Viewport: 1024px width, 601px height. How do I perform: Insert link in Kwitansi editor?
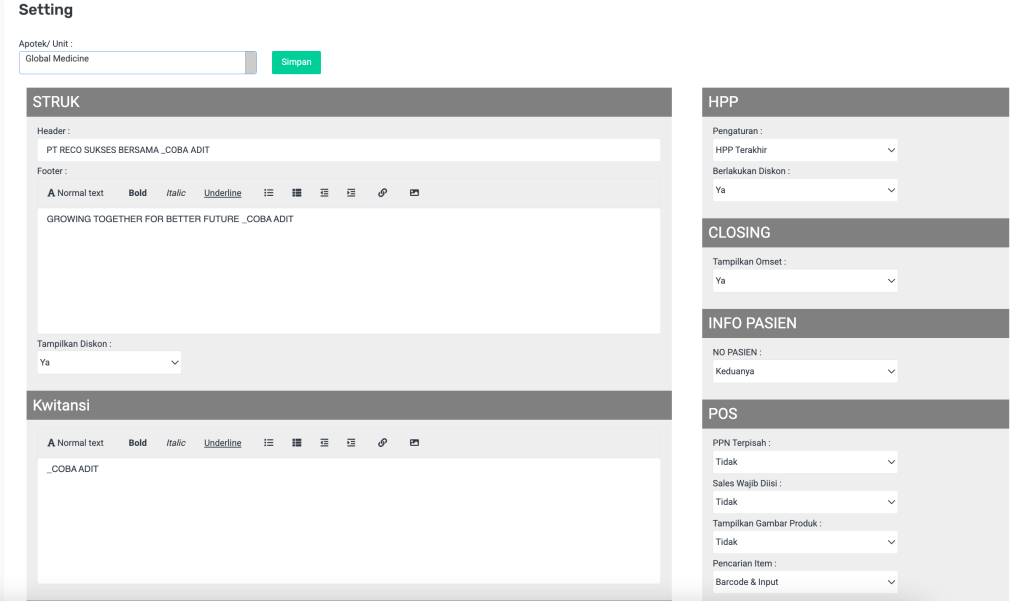382,443
